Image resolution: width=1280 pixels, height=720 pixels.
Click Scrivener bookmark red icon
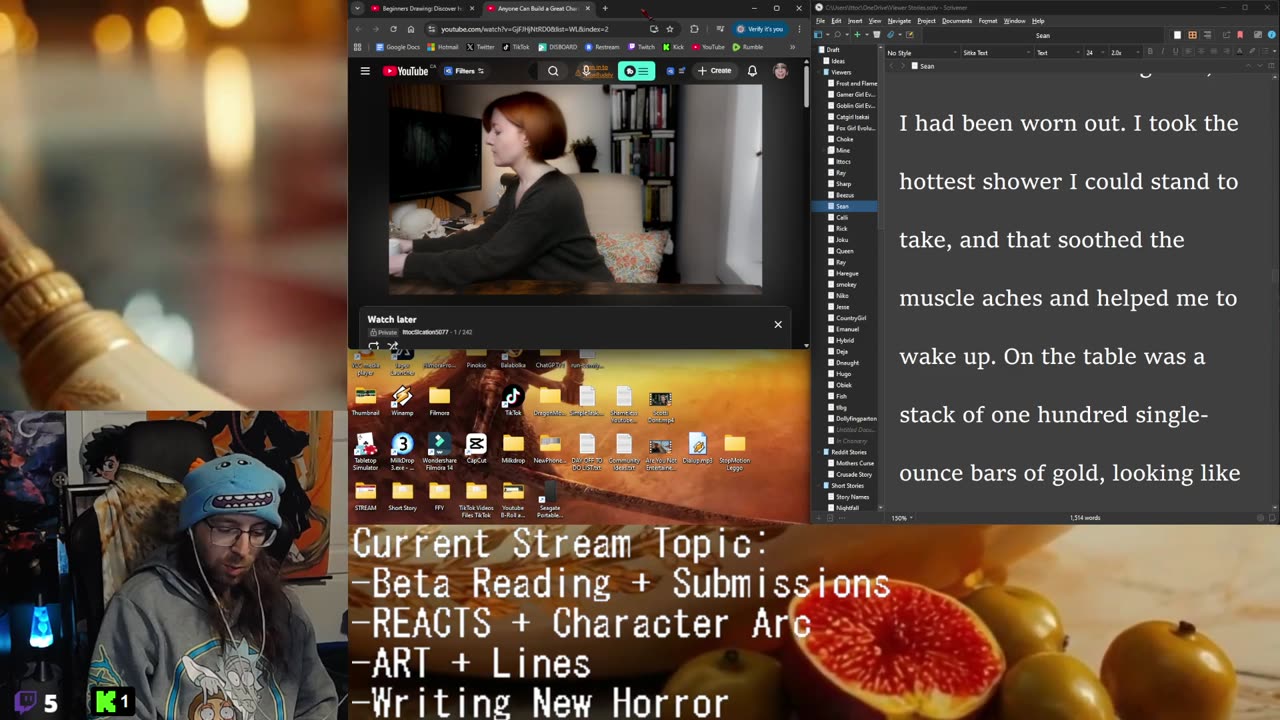pyautogui.click(x=1240, y=35)
